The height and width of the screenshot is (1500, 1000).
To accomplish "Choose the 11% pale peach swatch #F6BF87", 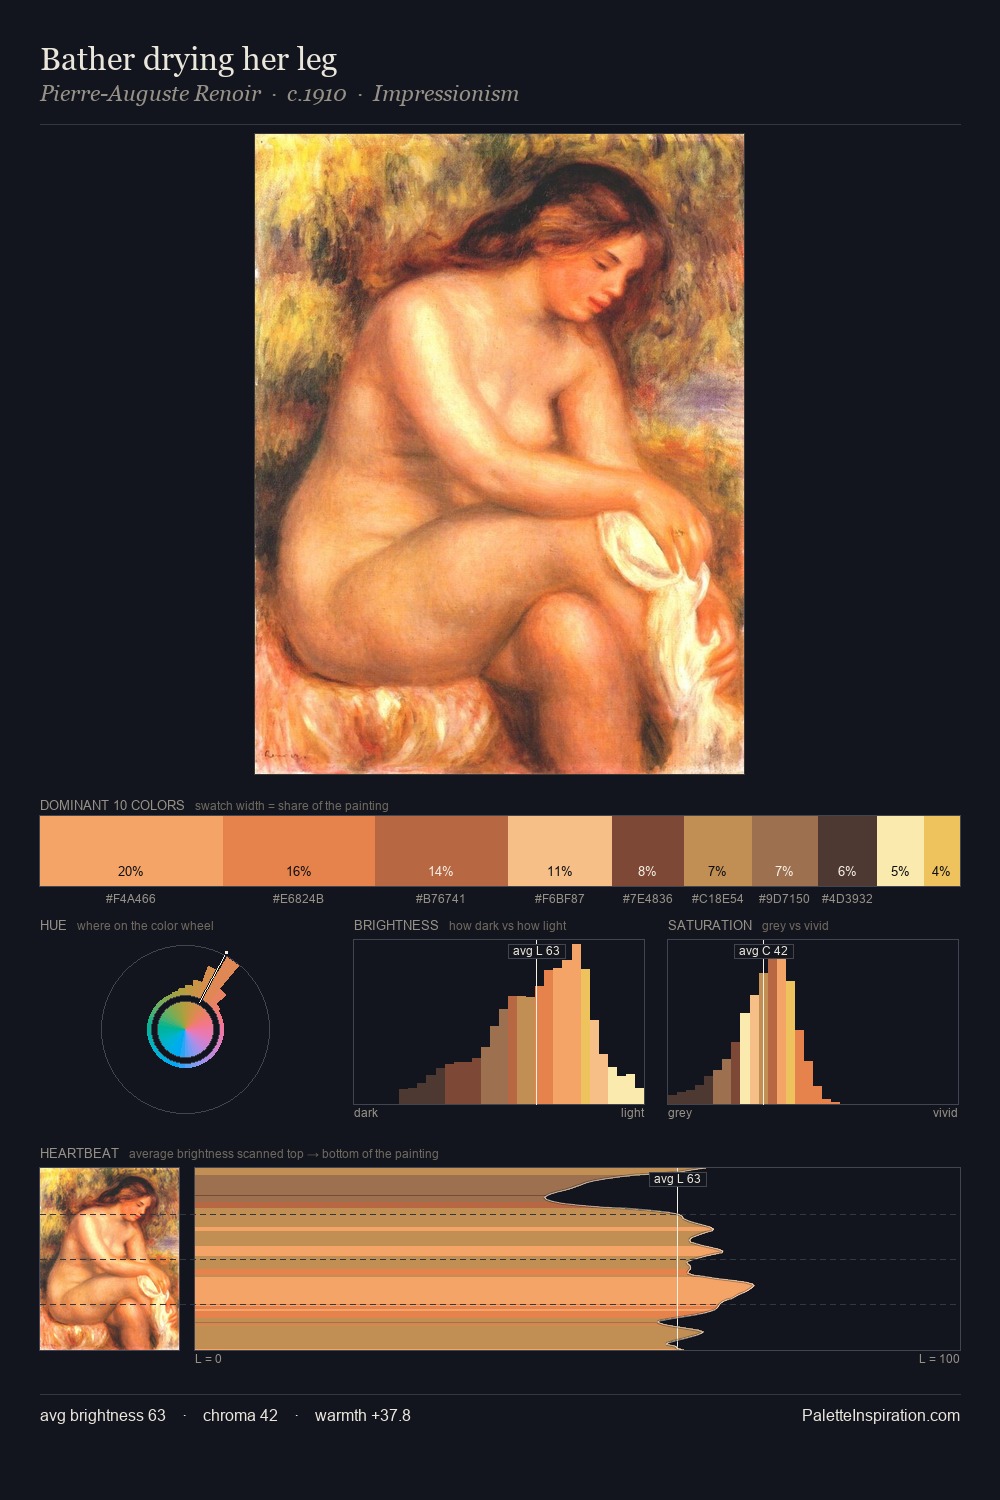I will click(560, 851).
